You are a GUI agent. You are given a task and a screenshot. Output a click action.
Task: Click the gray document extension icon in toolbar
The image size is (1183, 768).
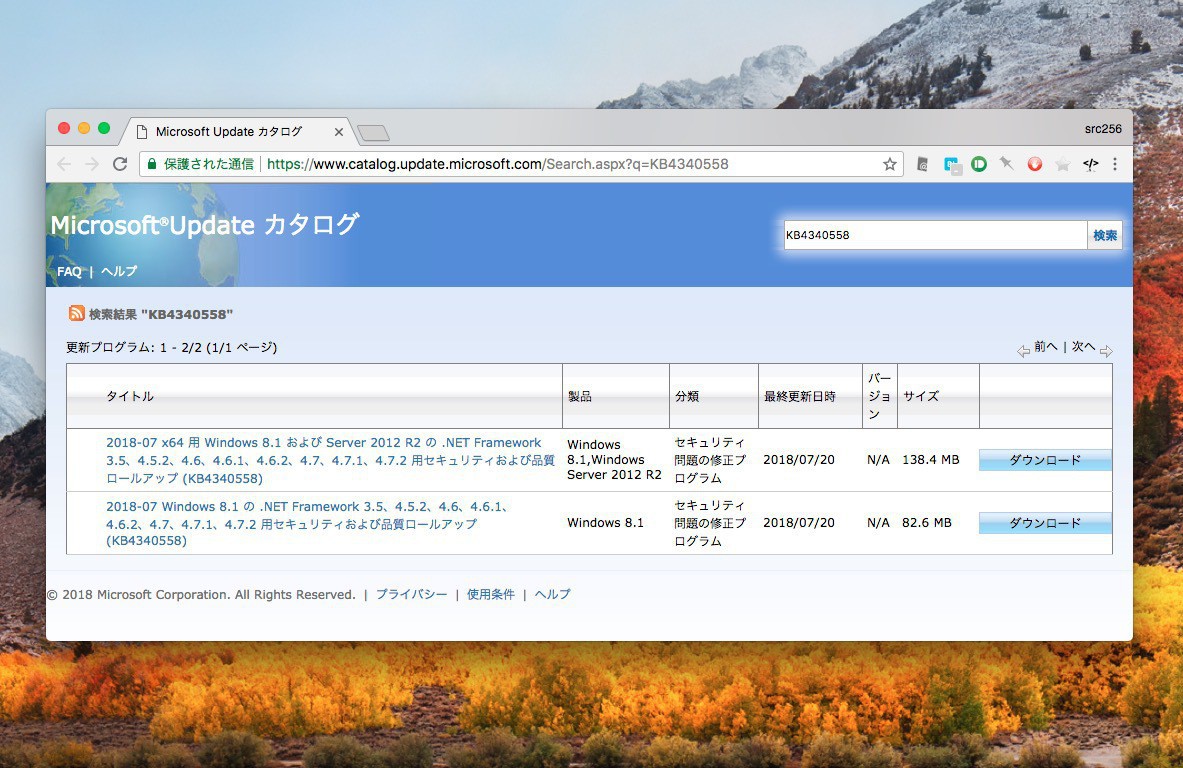[x=922, y=164]
